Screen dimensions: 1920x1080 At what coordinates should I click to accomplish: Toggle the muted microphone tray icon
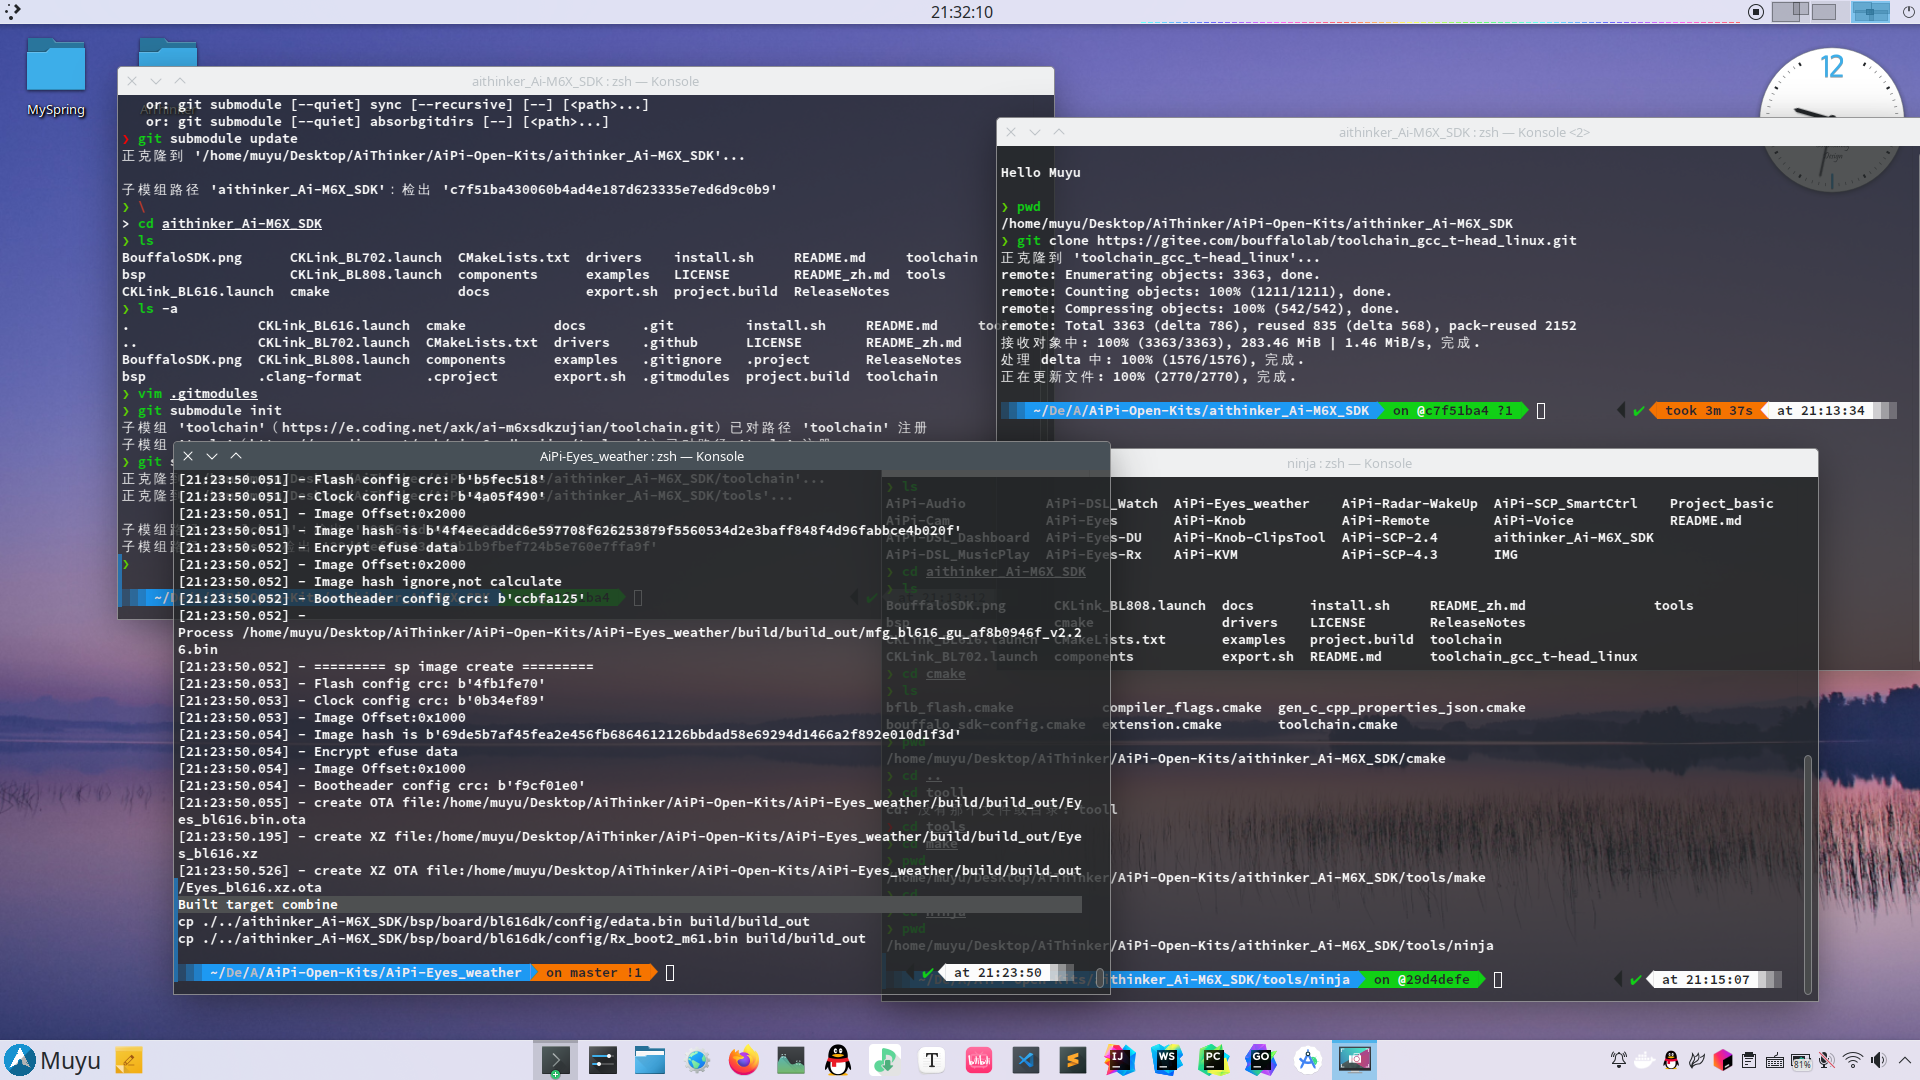(x=1827, y=1060)
